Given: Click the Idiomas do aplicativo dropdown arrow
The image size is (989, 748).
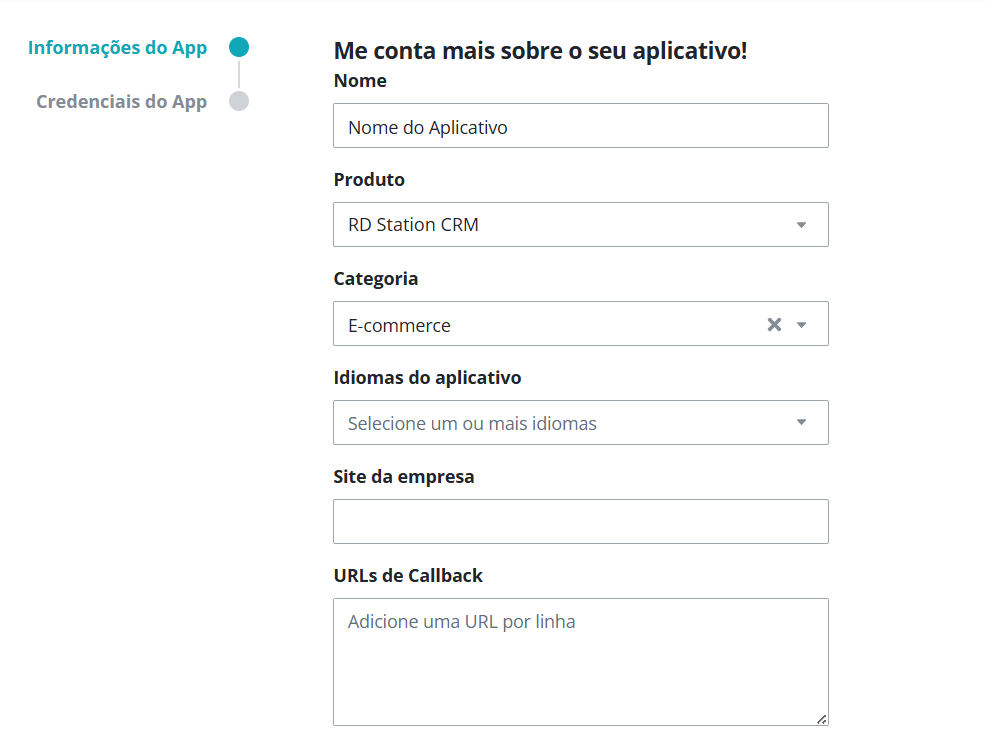Looking at the screenshot, I should pyautogui.click(x=801, y=423).
